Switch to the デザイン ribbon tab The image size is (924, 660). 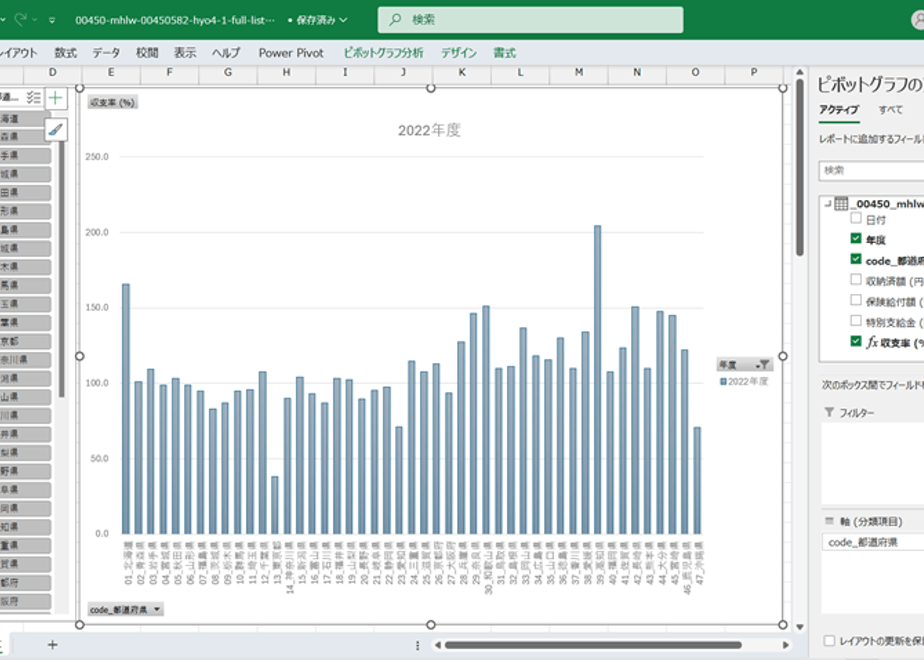pyautogui.click(x=459, y=53)
